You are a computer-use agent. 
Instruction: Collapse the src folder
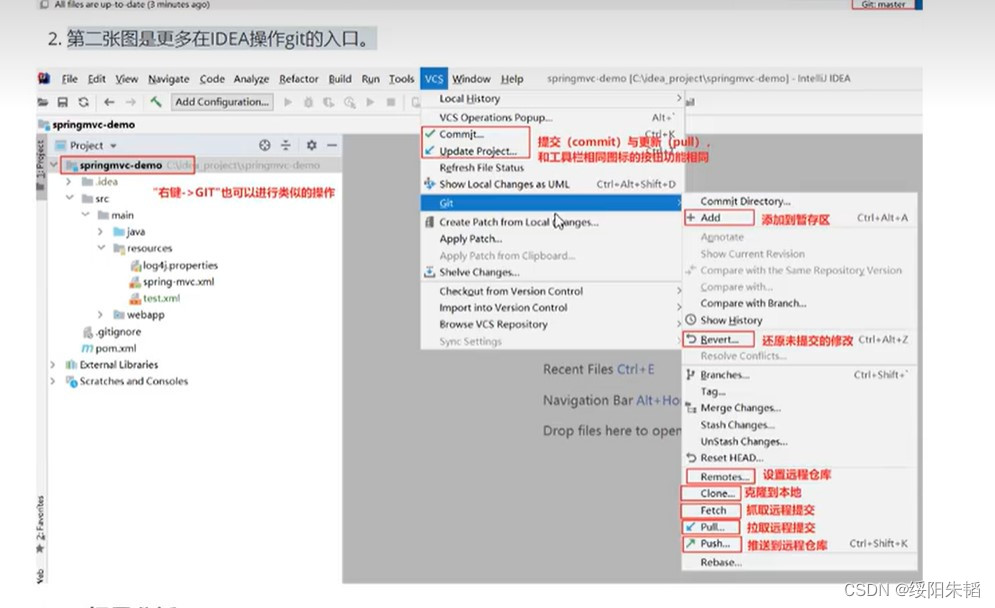pyautogui.click(x=69, y=198)
